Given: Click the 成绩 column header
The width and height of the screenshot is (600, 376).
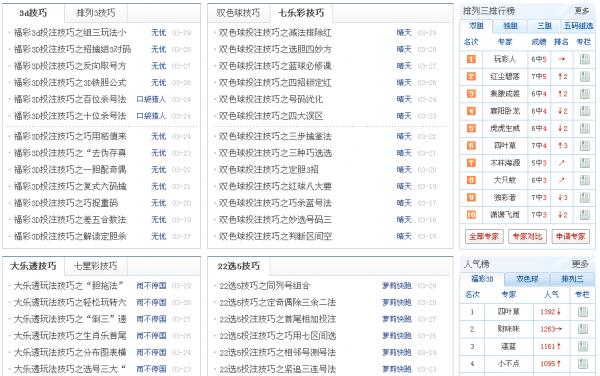Looking at the screenshot, I should [x=539, y=42].
